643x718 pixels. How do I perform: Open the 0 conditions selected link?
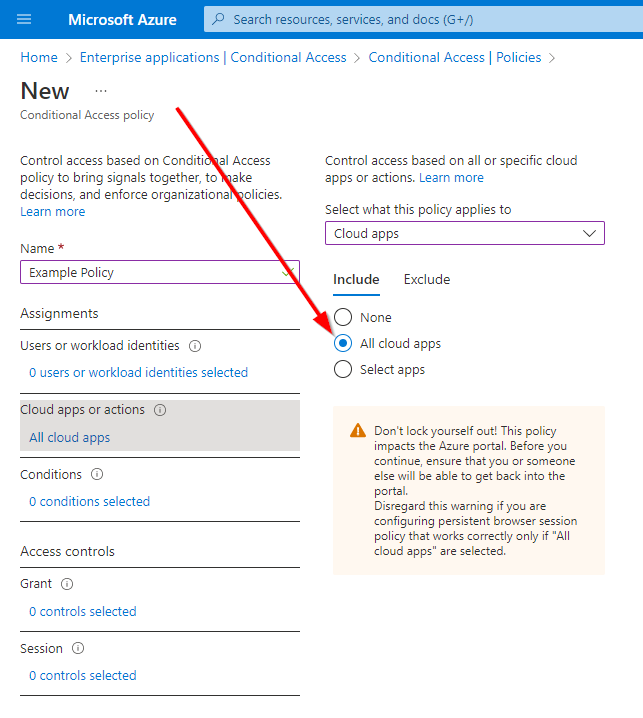[89, 502]
